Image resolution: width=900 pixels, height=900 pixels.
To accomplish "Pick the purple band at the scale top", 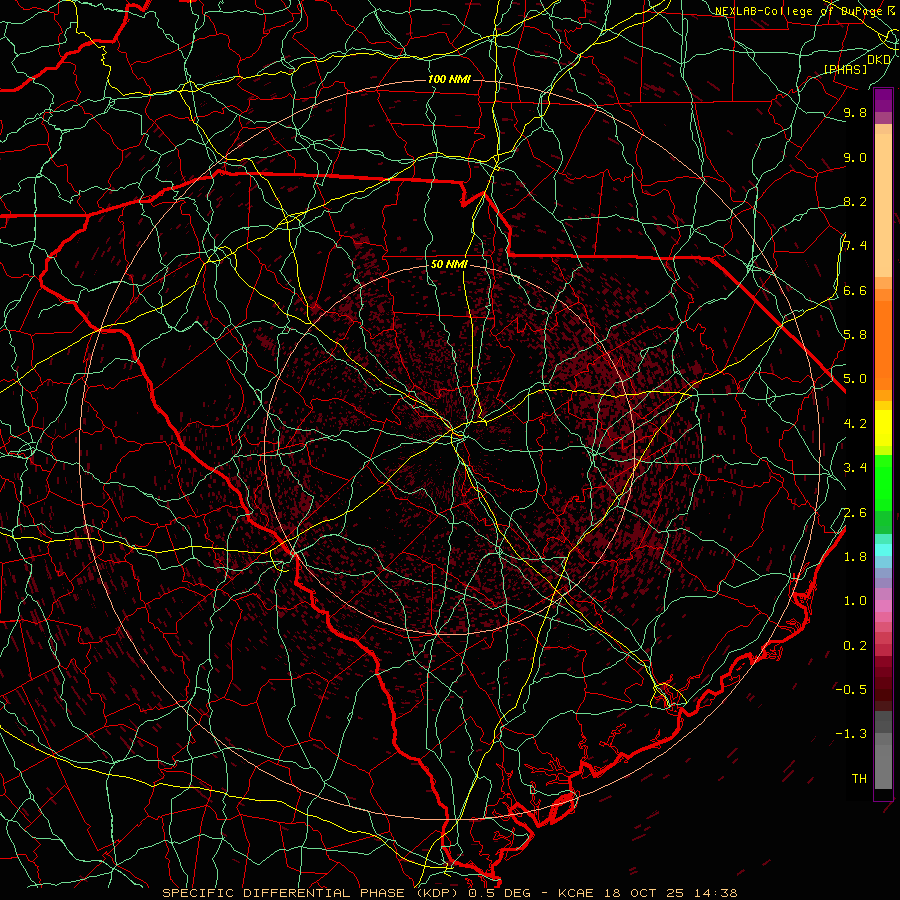I will click(883, 100).
